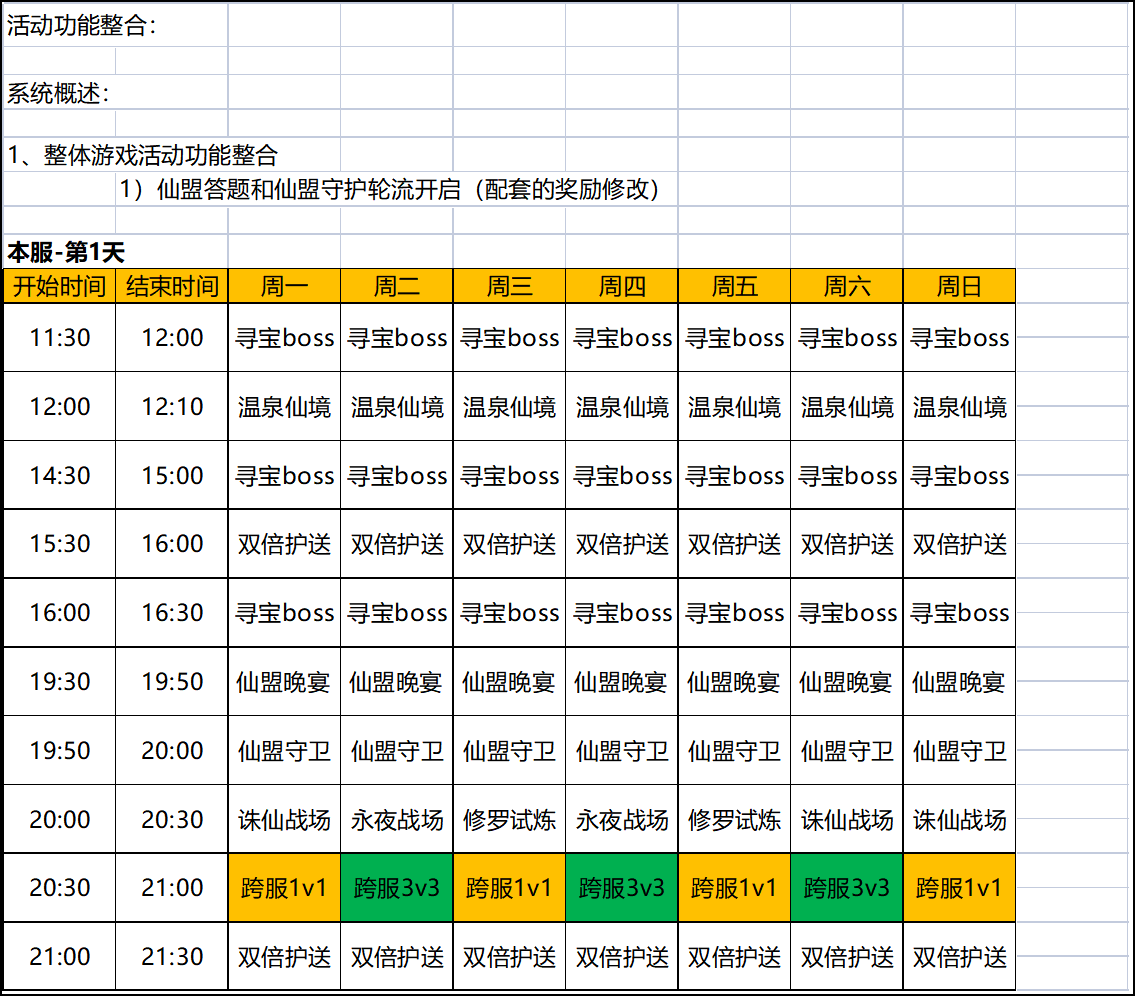
Task: Select the 本服-第1天 bold heading cell
Action: click(x=66, y=252)
